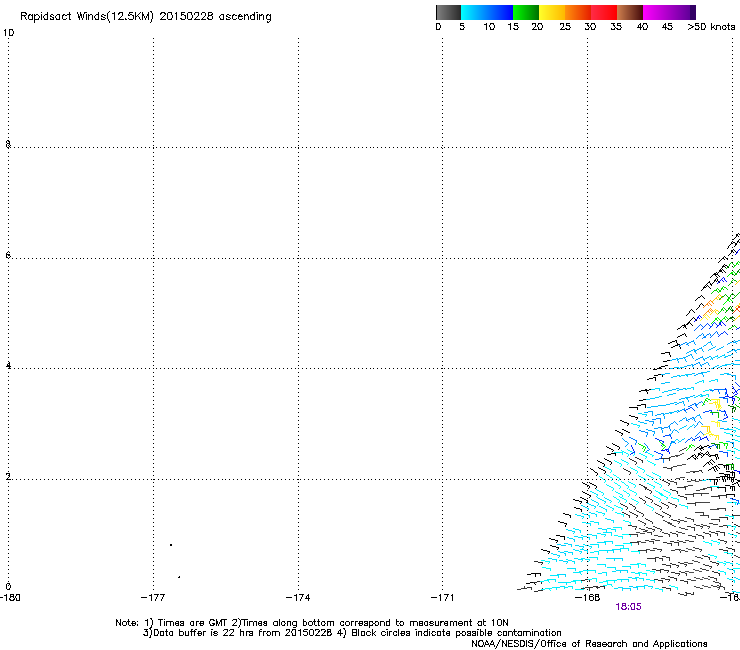
Task: Click the yellow 20-25 knots color band
Action: tap(552, 12)
